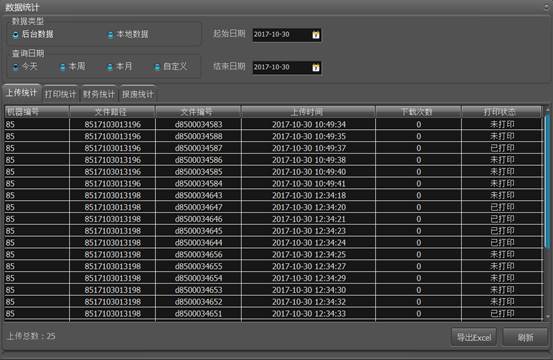Sort by the 机器编号 column header
Image resolution: width=553 pixels, height=360 pixels.
pos(37,112)
